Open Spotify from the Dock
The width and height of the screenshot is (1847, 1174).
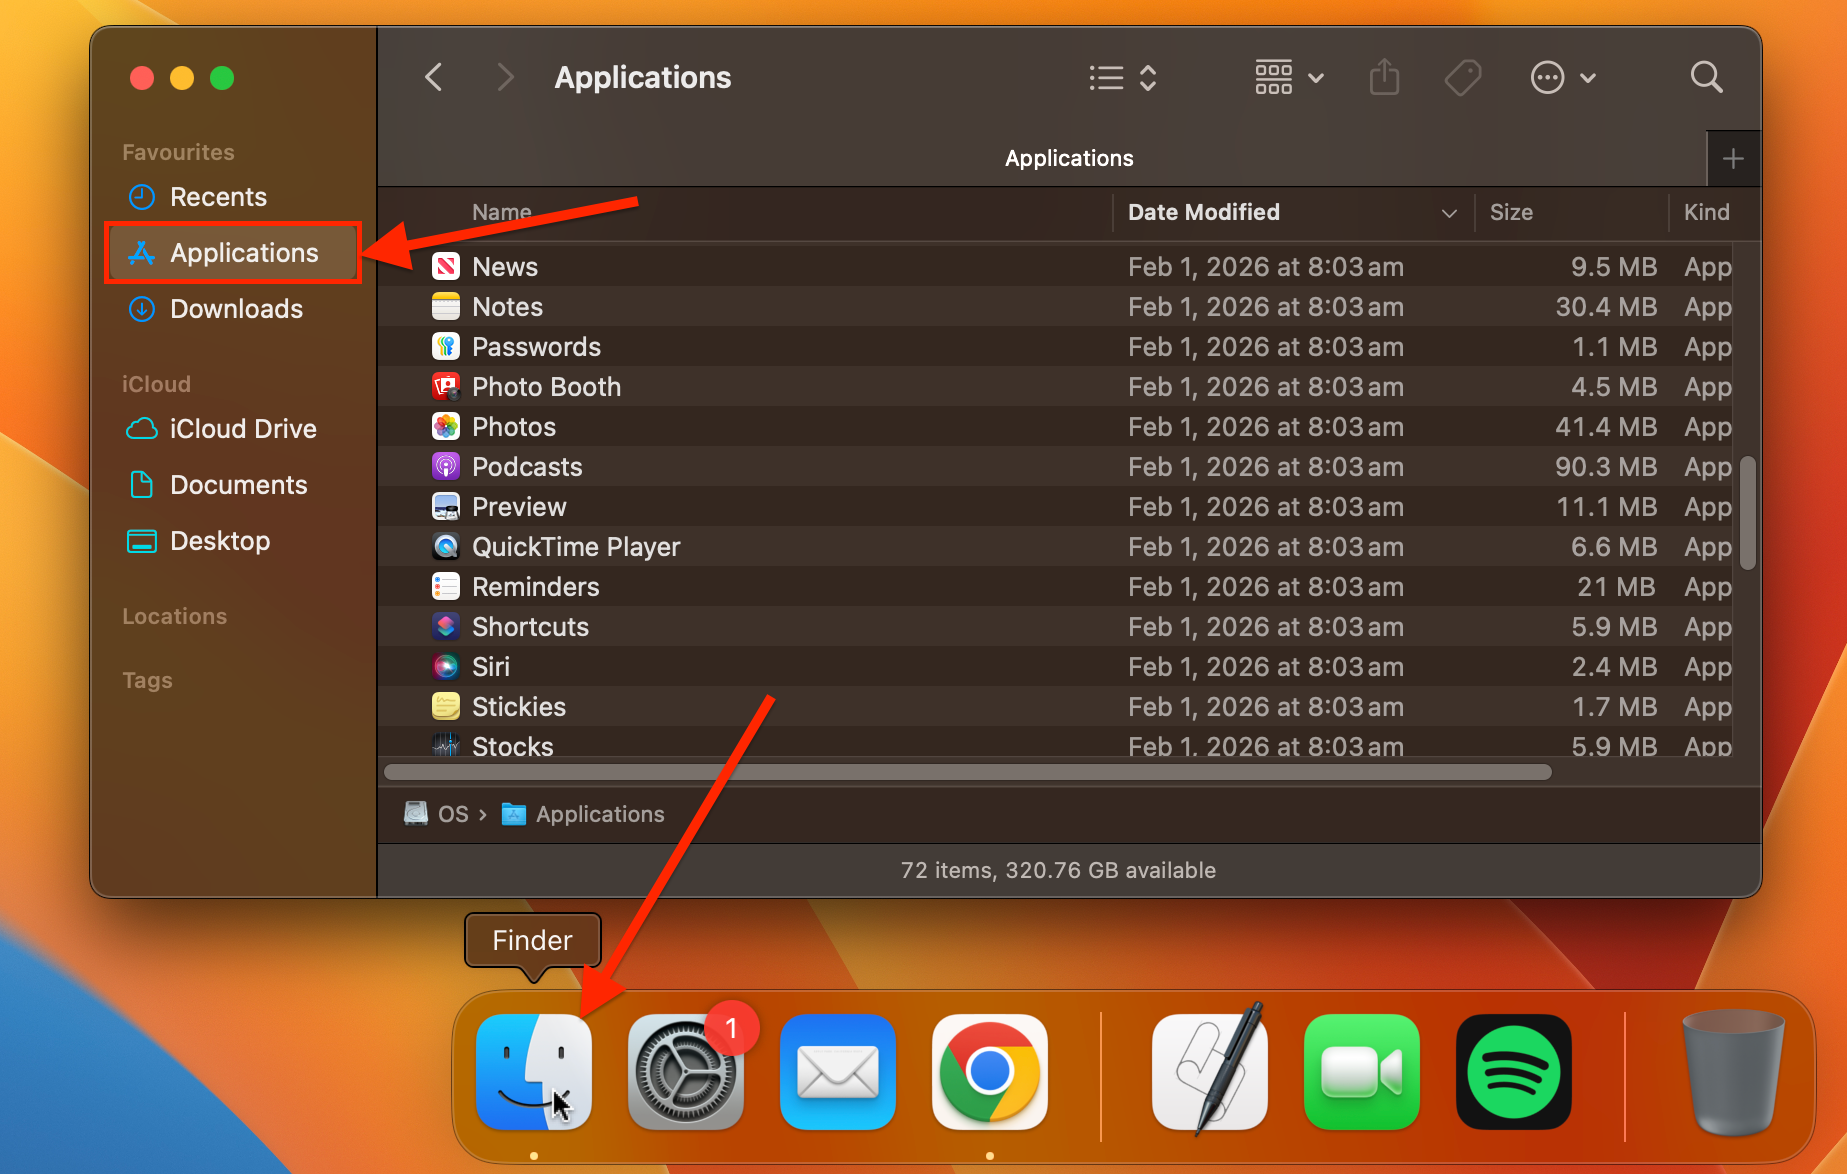click(1514, 1072)
